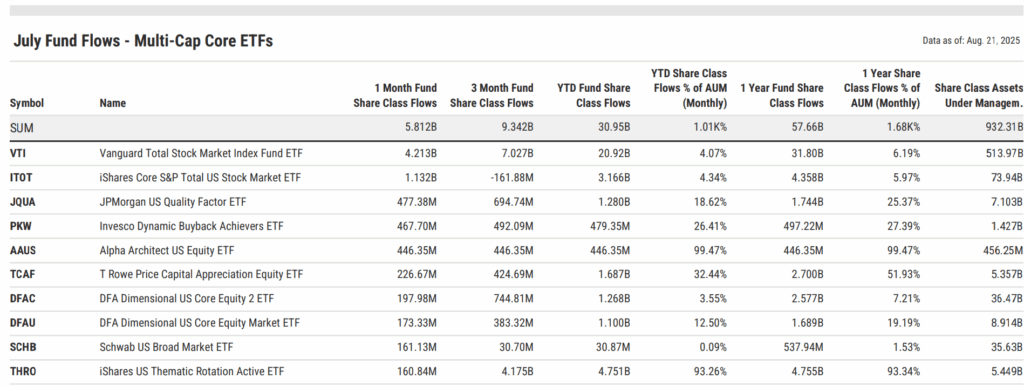Click YTD Share Class Flows % of AUM header
The height and width of the screenshot is (386, 1024).
[689, 88]
